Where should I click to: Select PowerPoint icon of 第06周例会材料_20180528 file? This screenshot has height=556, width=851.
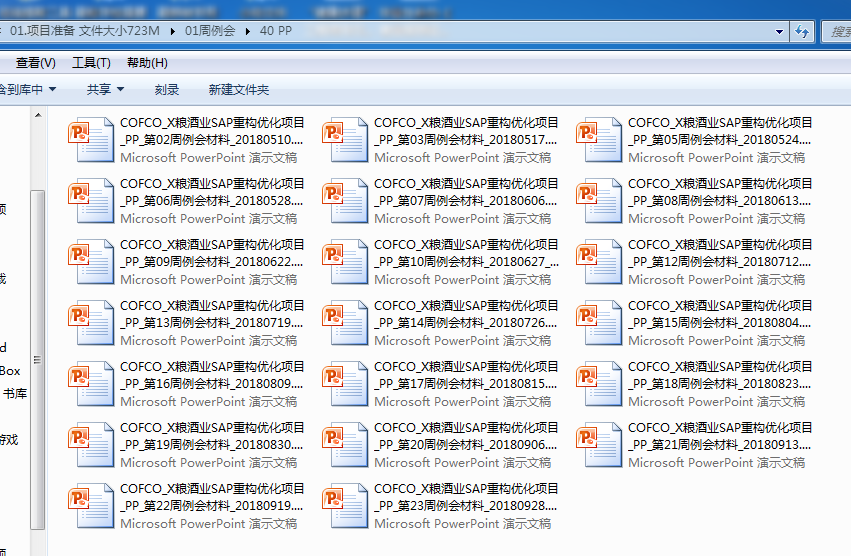point(91,201)
